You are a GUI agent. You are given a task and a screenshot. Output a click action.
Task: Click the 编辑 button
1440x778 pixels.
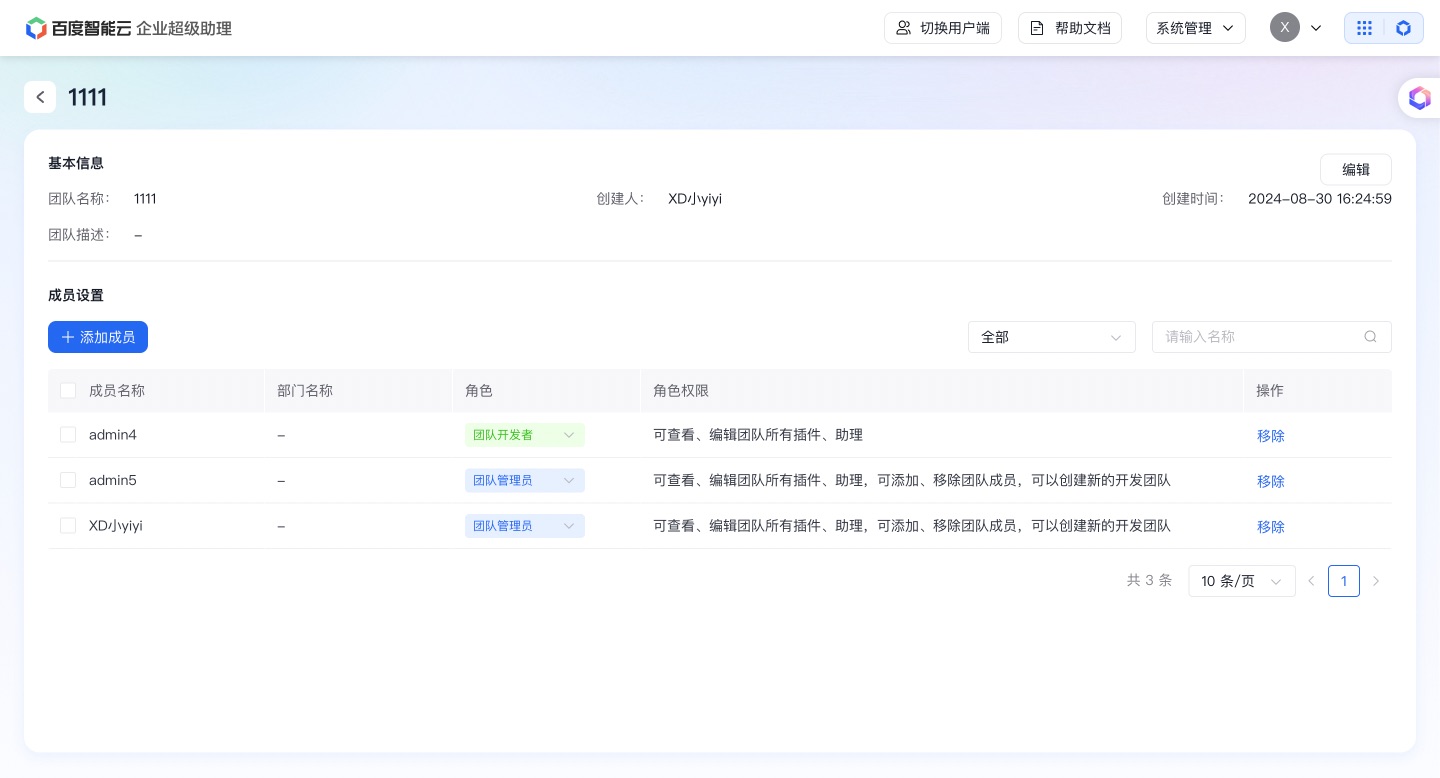[x=1356, y=170]
